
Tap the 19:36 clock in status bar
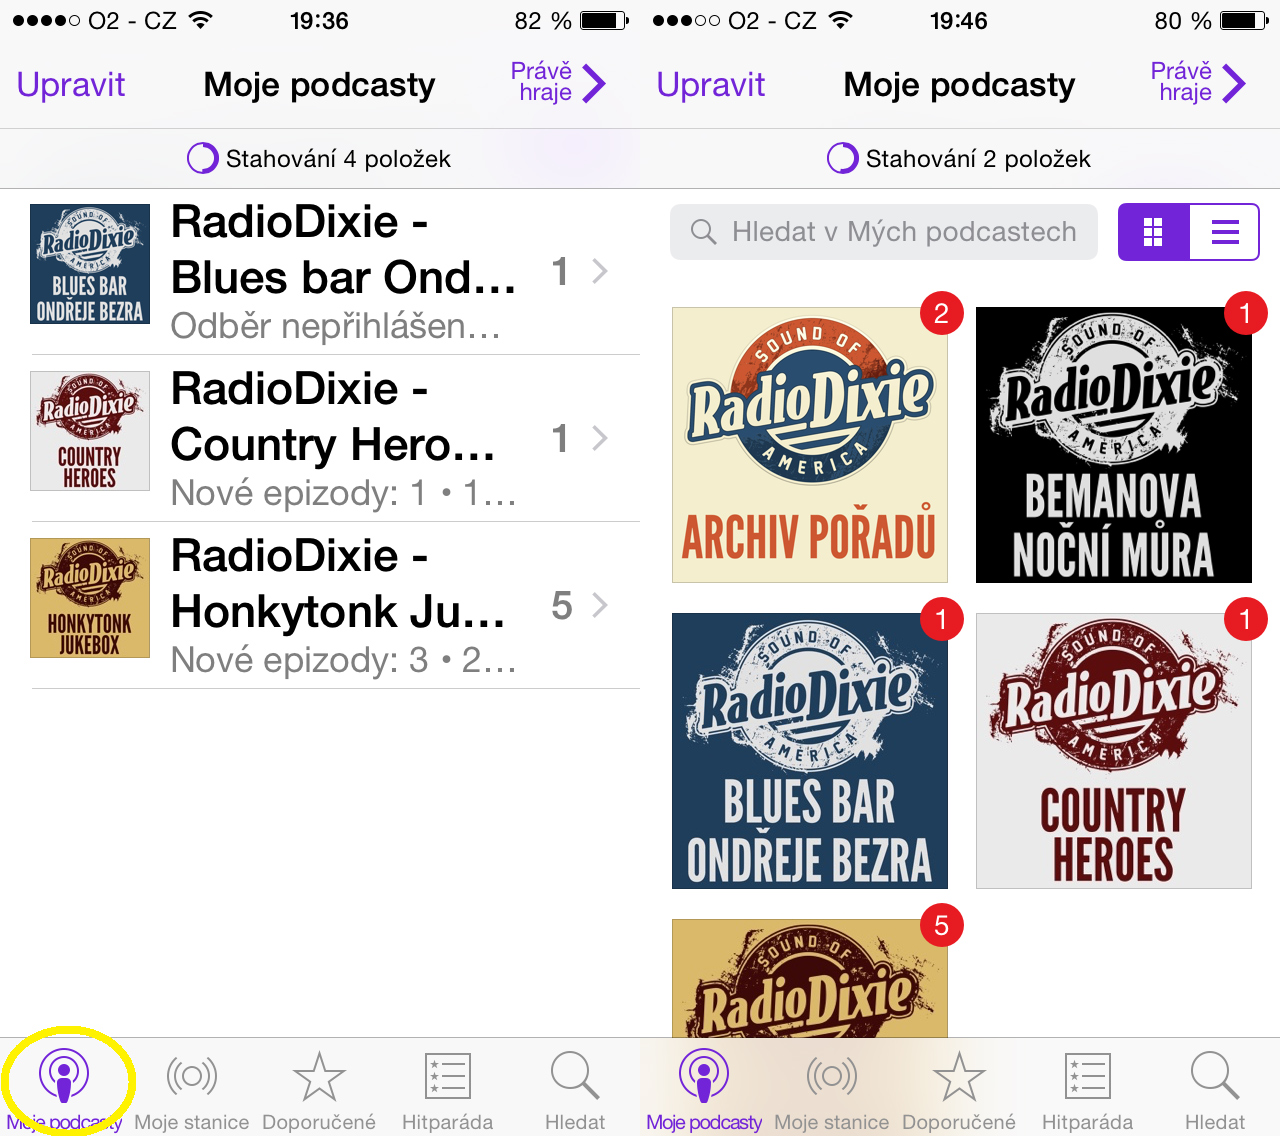point(319,20)
